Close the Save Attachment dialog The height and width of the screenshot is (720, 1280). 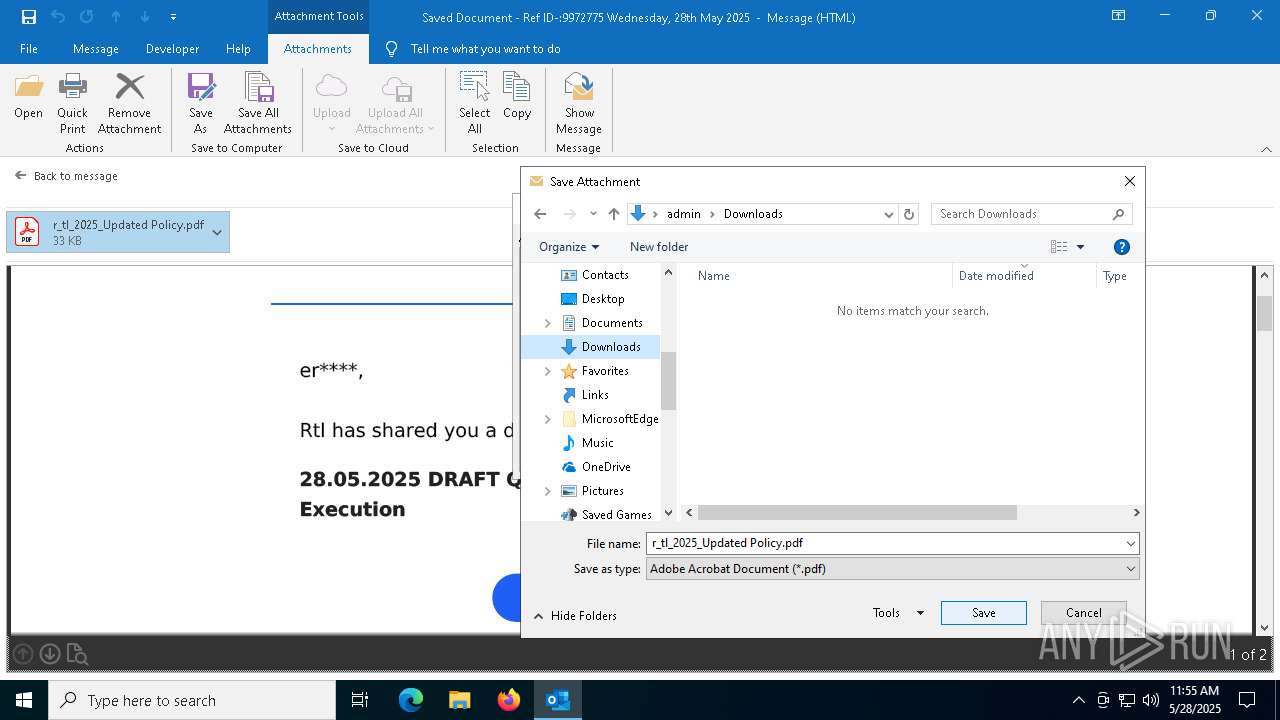[x=1130, y=181]
